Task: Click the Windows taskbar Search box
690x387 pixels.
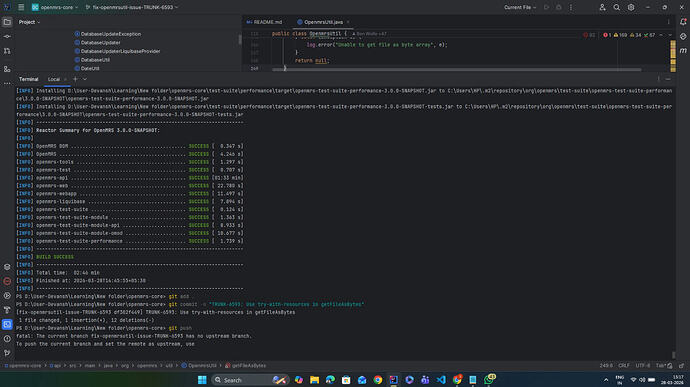Action: point(250,380)
